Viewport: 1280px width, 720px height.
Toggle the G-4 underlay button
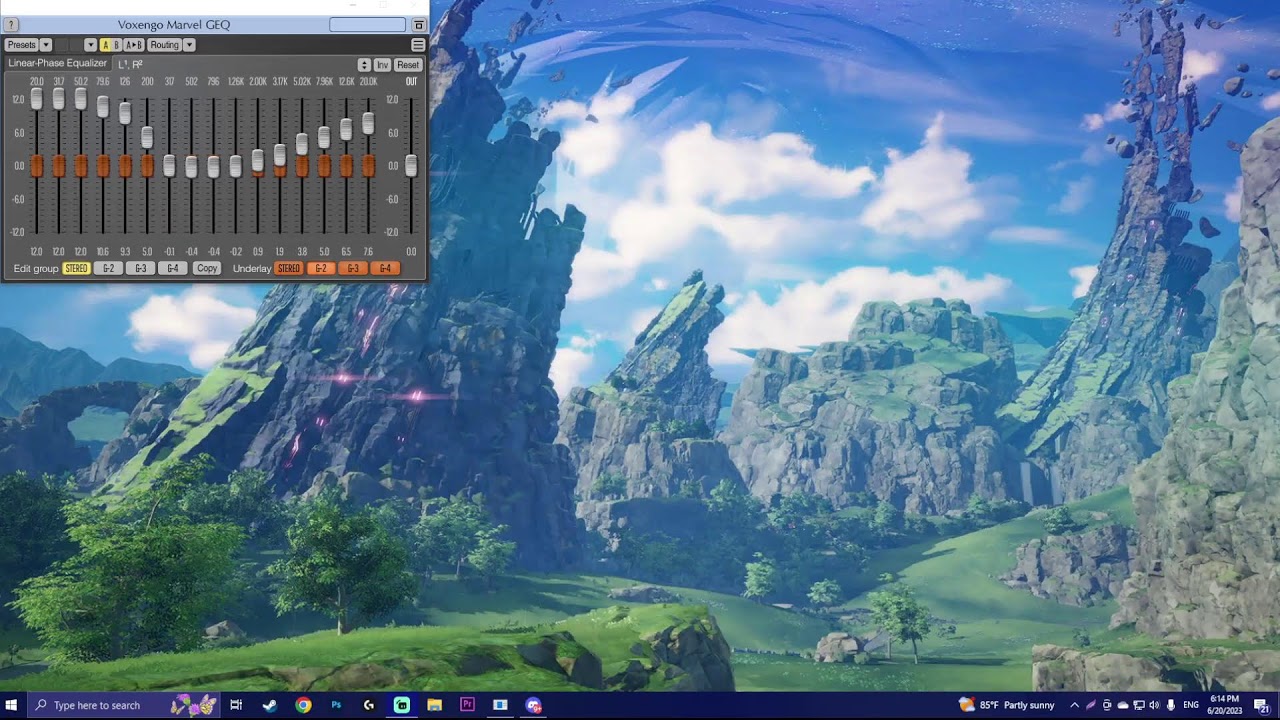pos(385,268)
